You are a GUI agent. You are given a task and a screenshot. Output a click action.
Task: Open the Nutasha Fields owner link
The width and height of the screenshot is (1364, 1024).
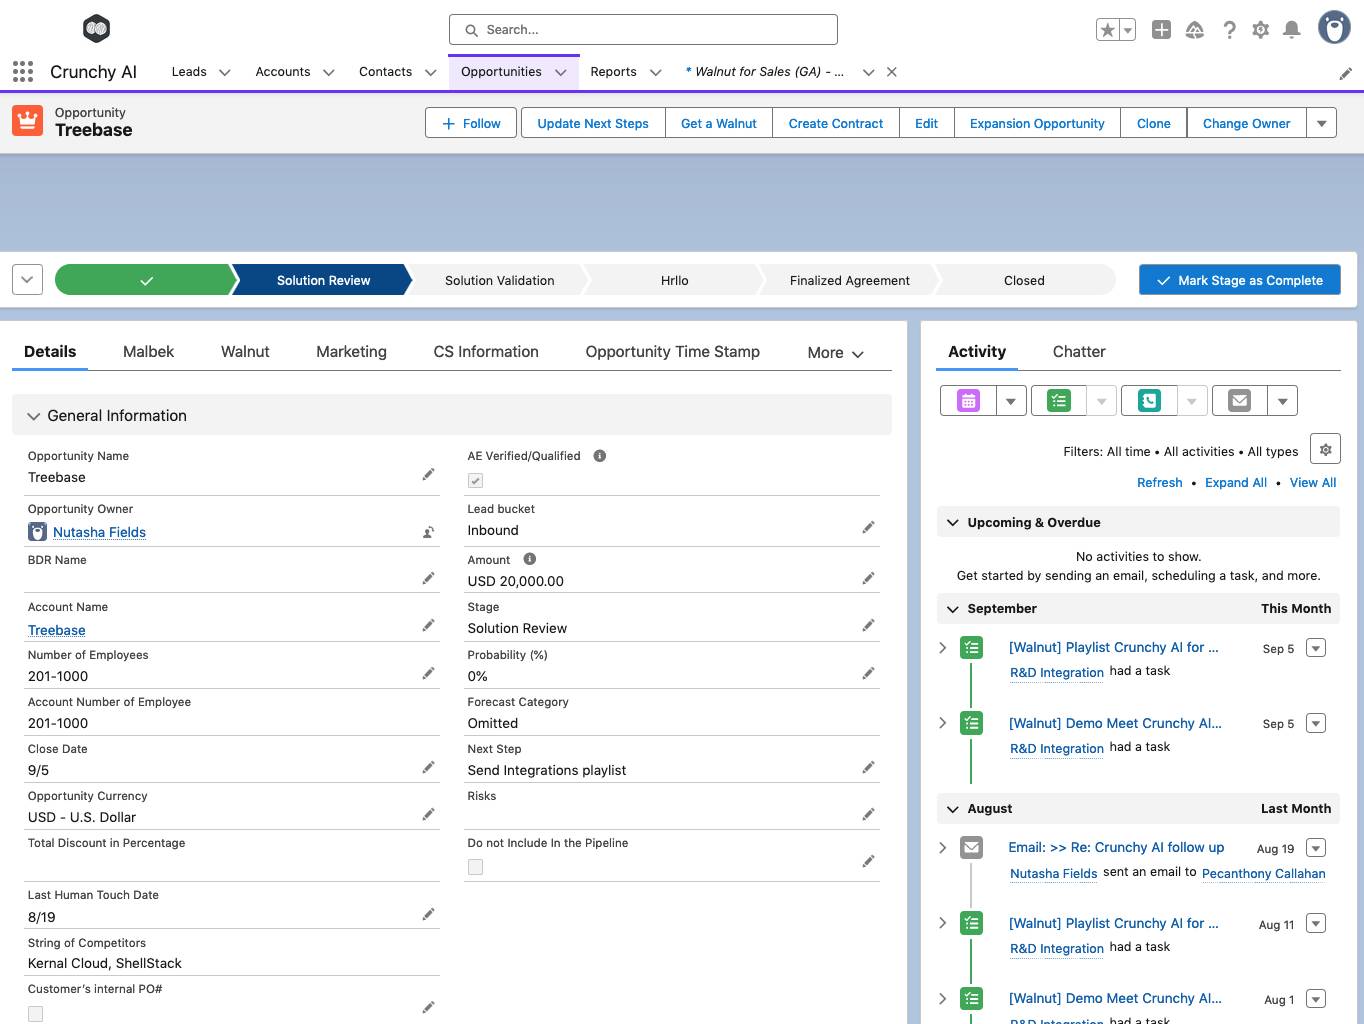99,532
